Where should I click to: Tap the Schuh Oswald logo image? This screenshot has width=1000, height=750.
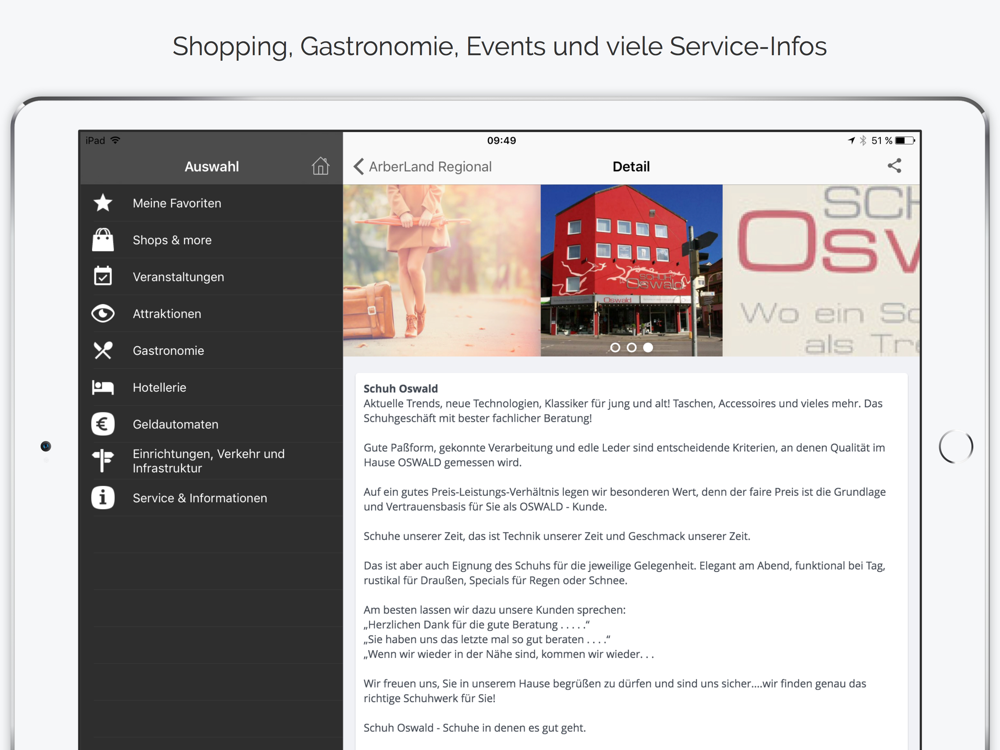click(x=821, y=270)
